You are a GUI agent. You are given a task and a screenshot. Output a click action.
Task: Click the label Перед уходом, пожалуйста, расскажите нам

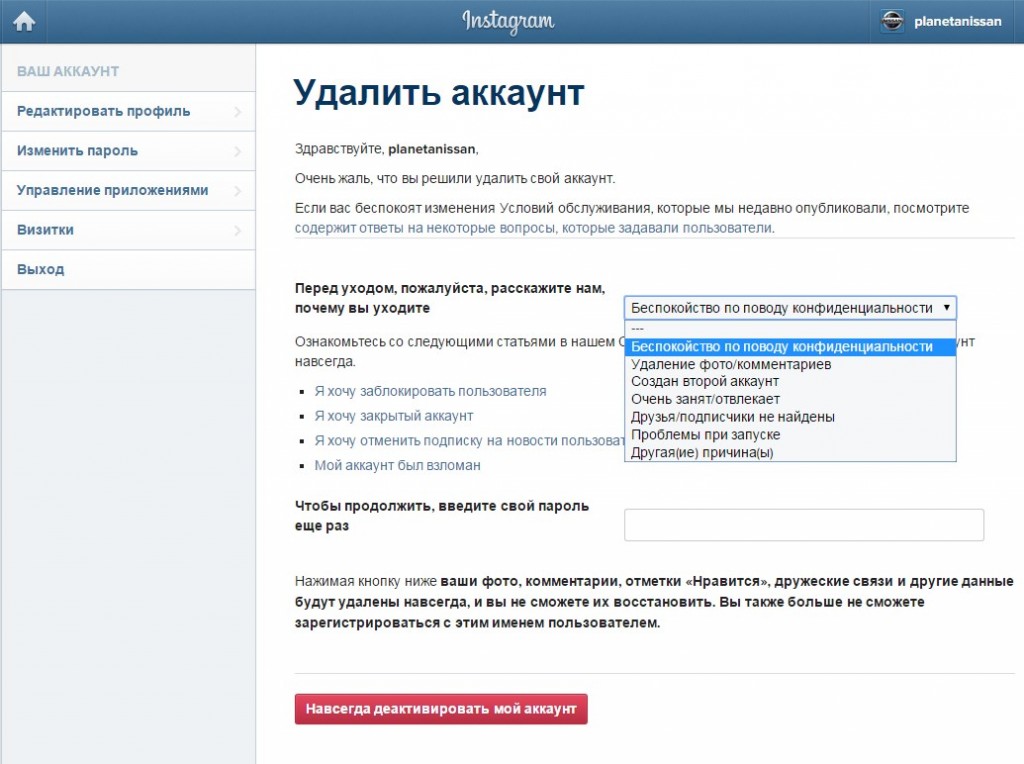click(x=450, y=298)
